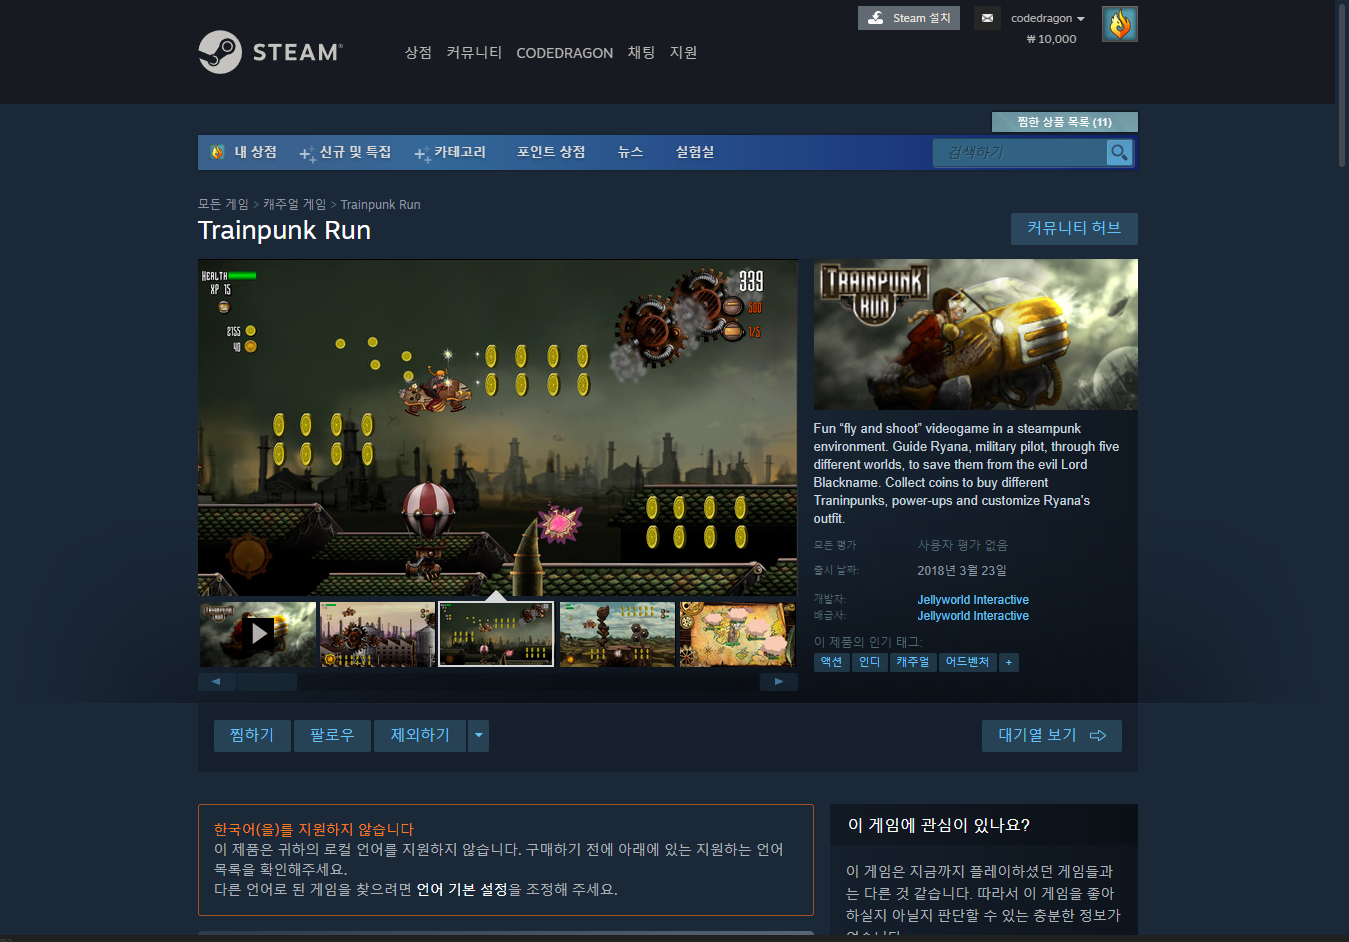Open the 상점 top menu
This screenshot has height=942, width=1349.
418,52
